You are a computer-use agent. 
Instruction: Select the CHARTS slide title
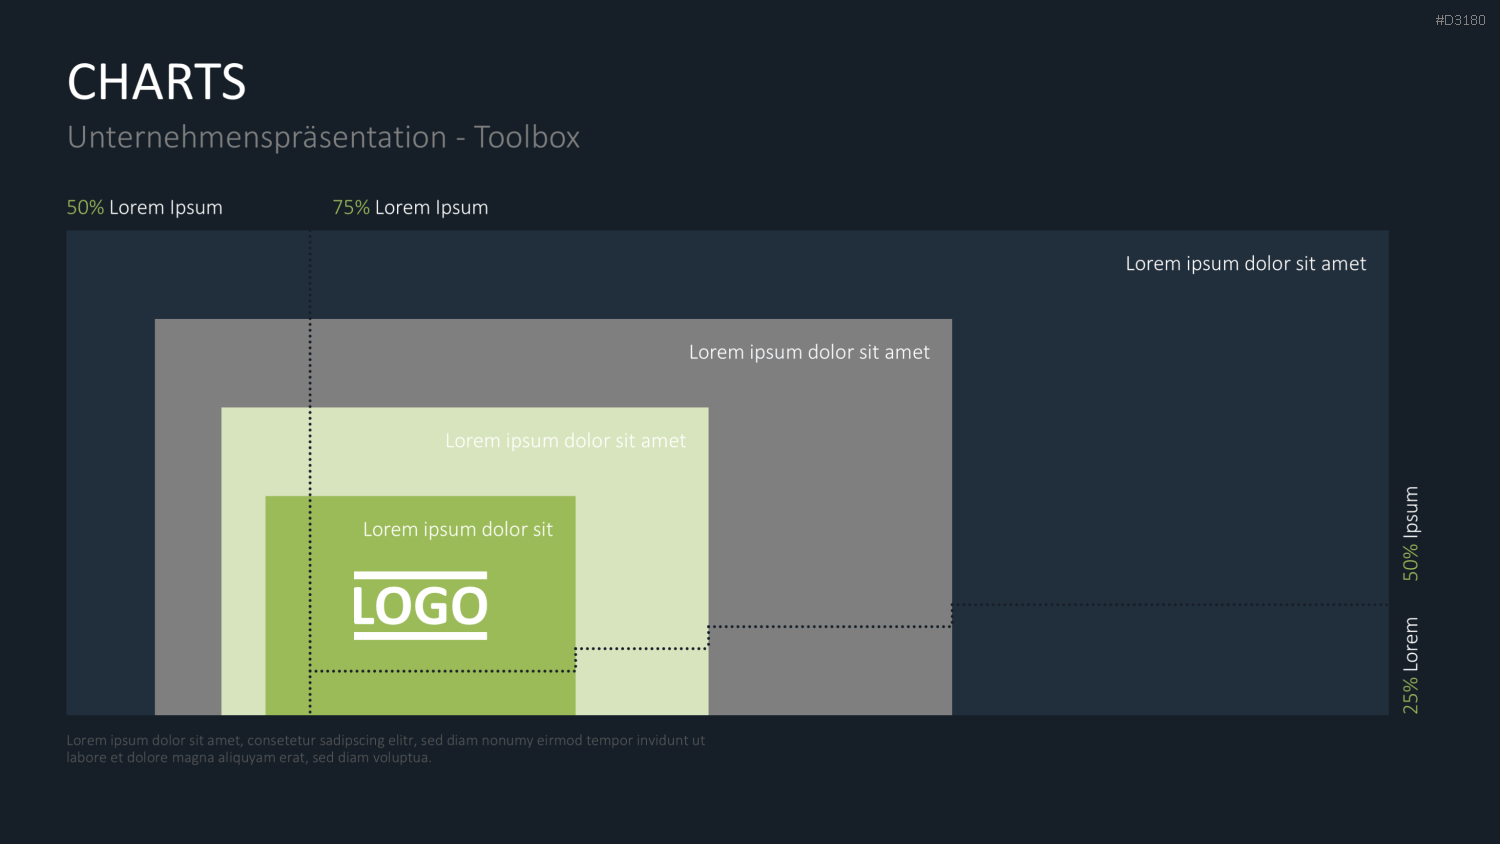point(156,82)
